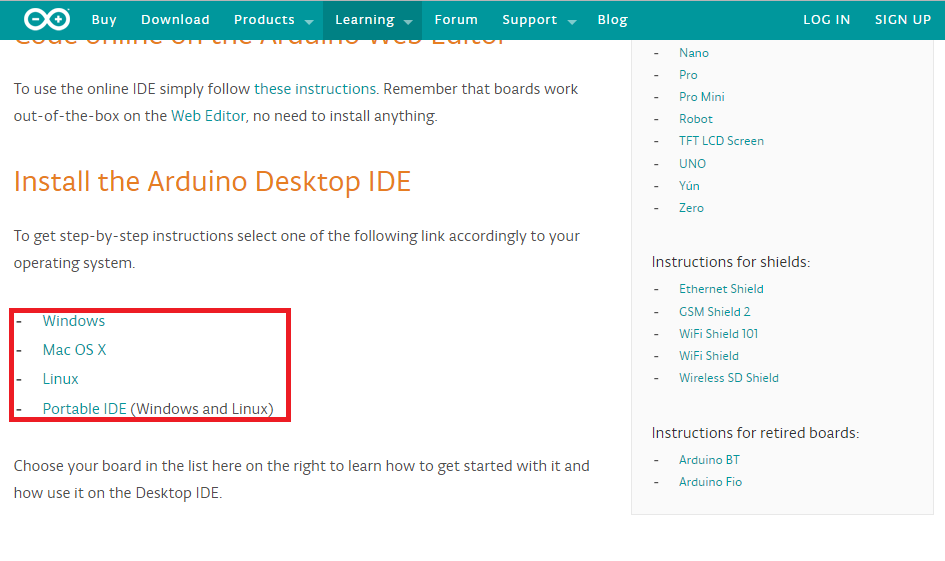Open the Download menu item
This screenshot has height=561, width=945.
click(x=175, y=19)
